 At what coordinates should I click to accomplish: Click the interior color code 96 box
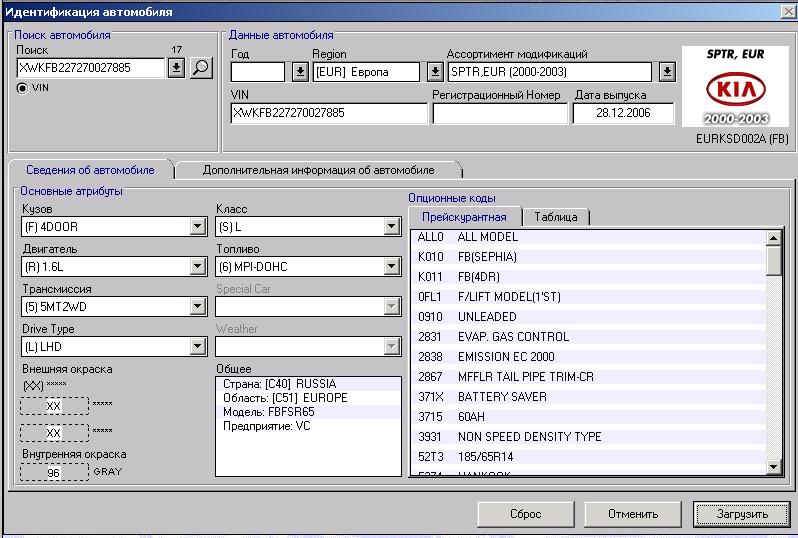[x=54, y=472]
